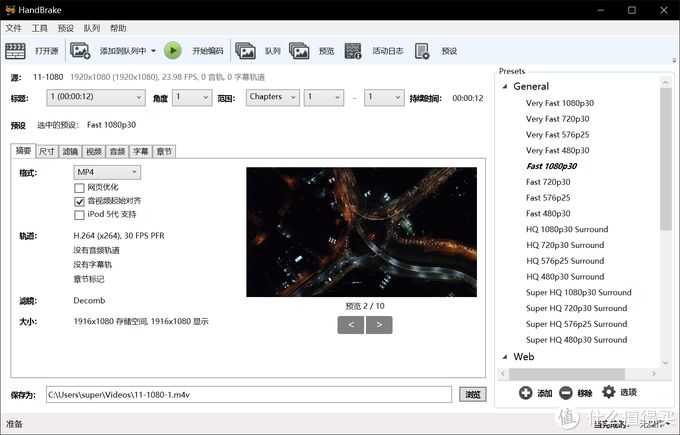Click the plus icon to add preset (添加)

tap(526, 393)
